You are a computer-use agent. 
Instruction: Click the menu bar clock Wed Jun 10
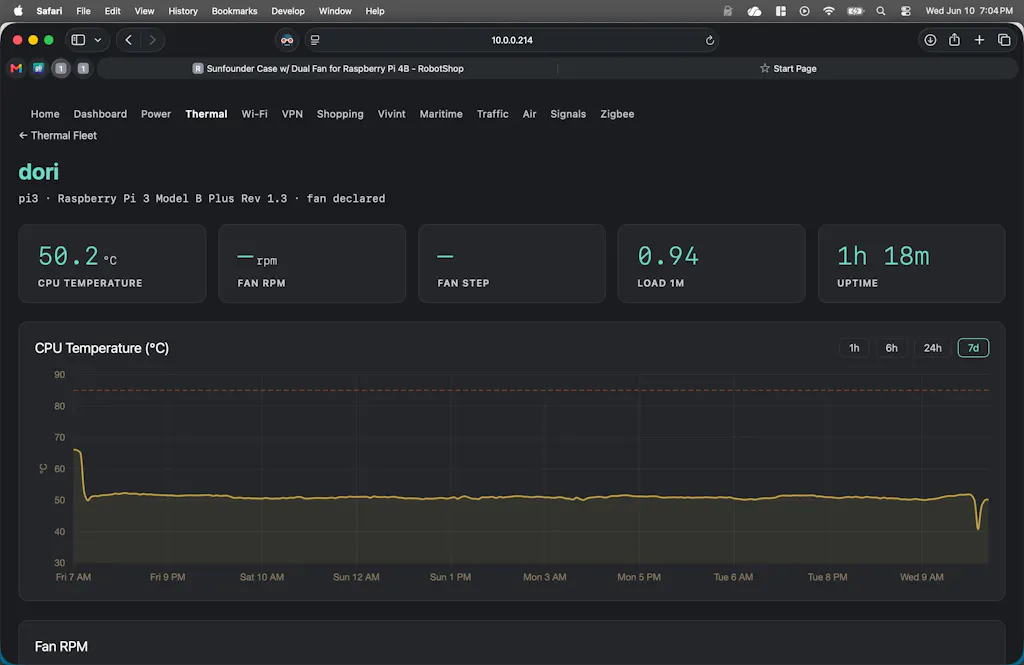click(969, 11)
